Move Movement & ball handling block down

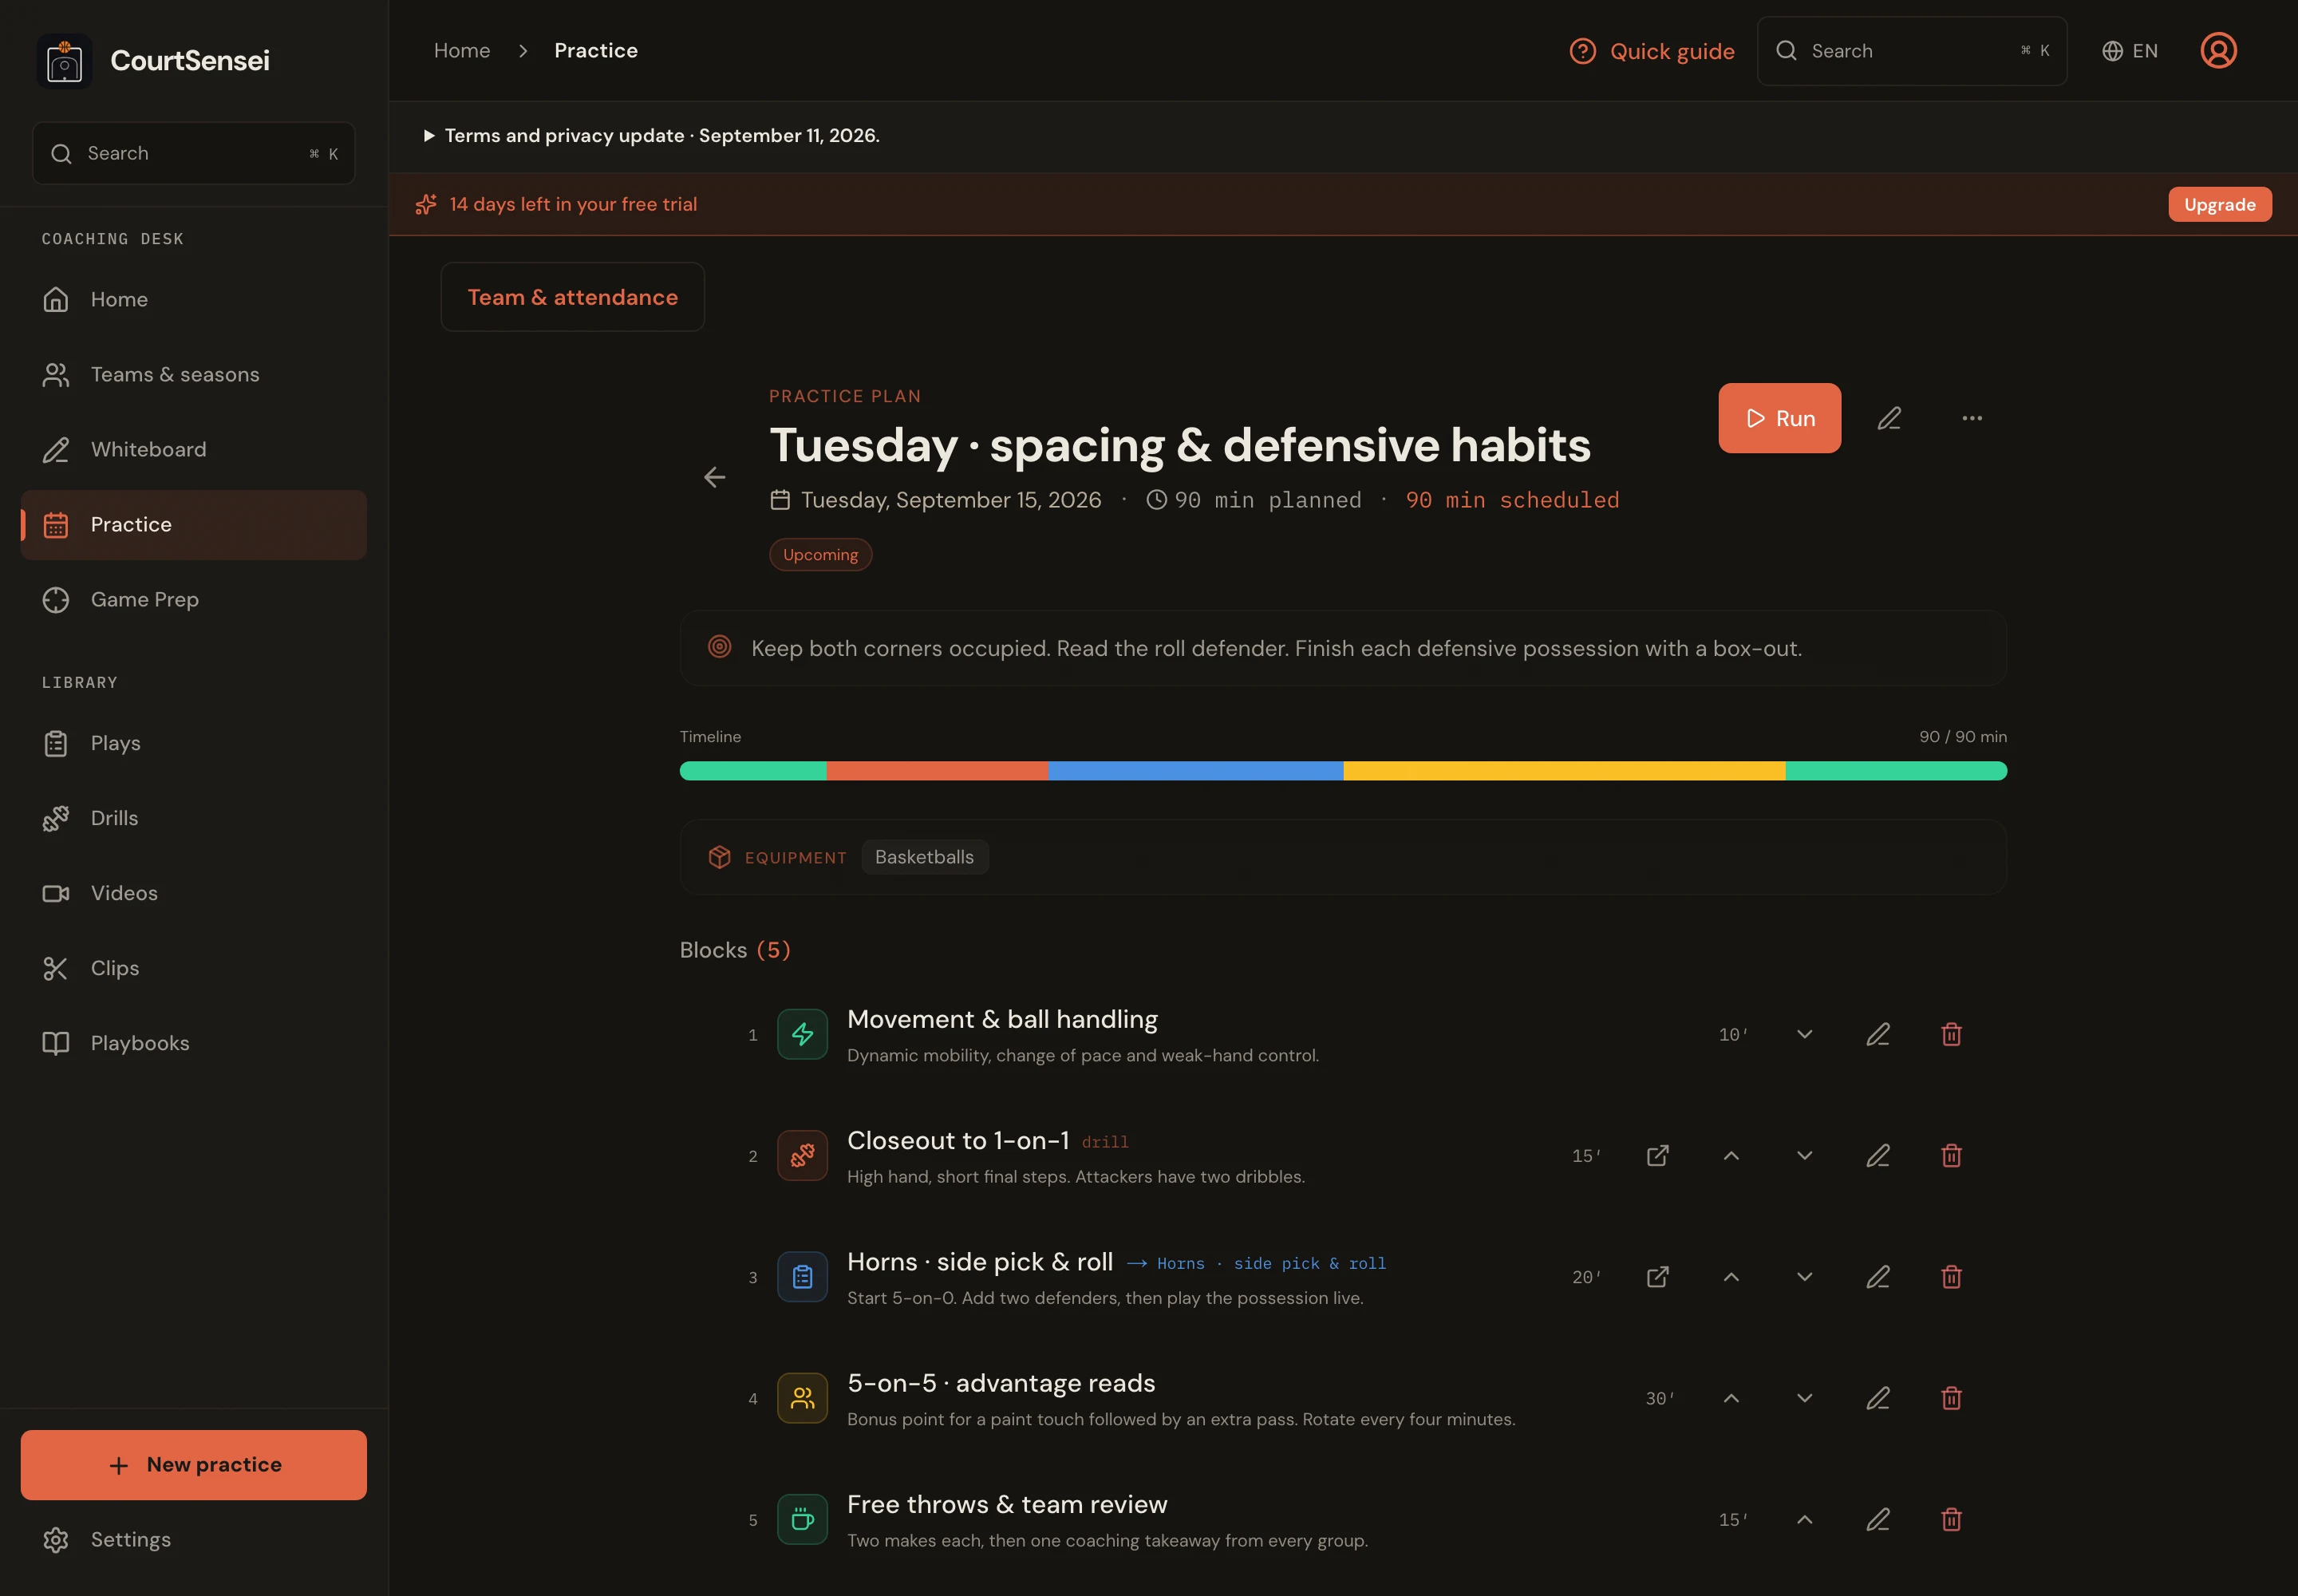pyautogui.click(x=1804, y=1034)
